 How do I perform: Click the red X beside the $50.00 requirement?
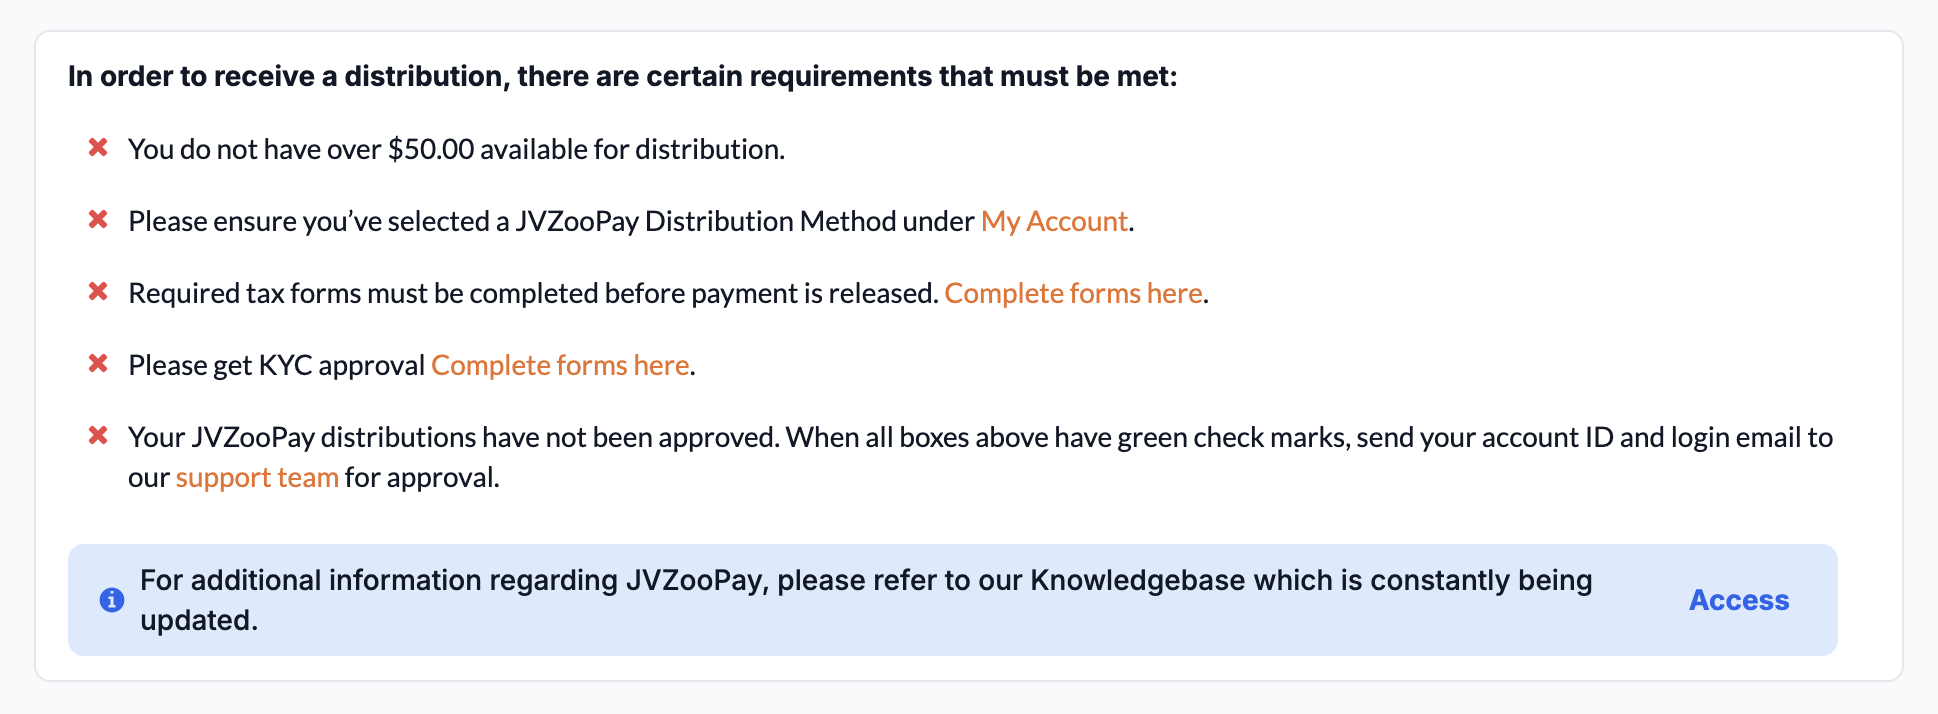click(98, 148)
